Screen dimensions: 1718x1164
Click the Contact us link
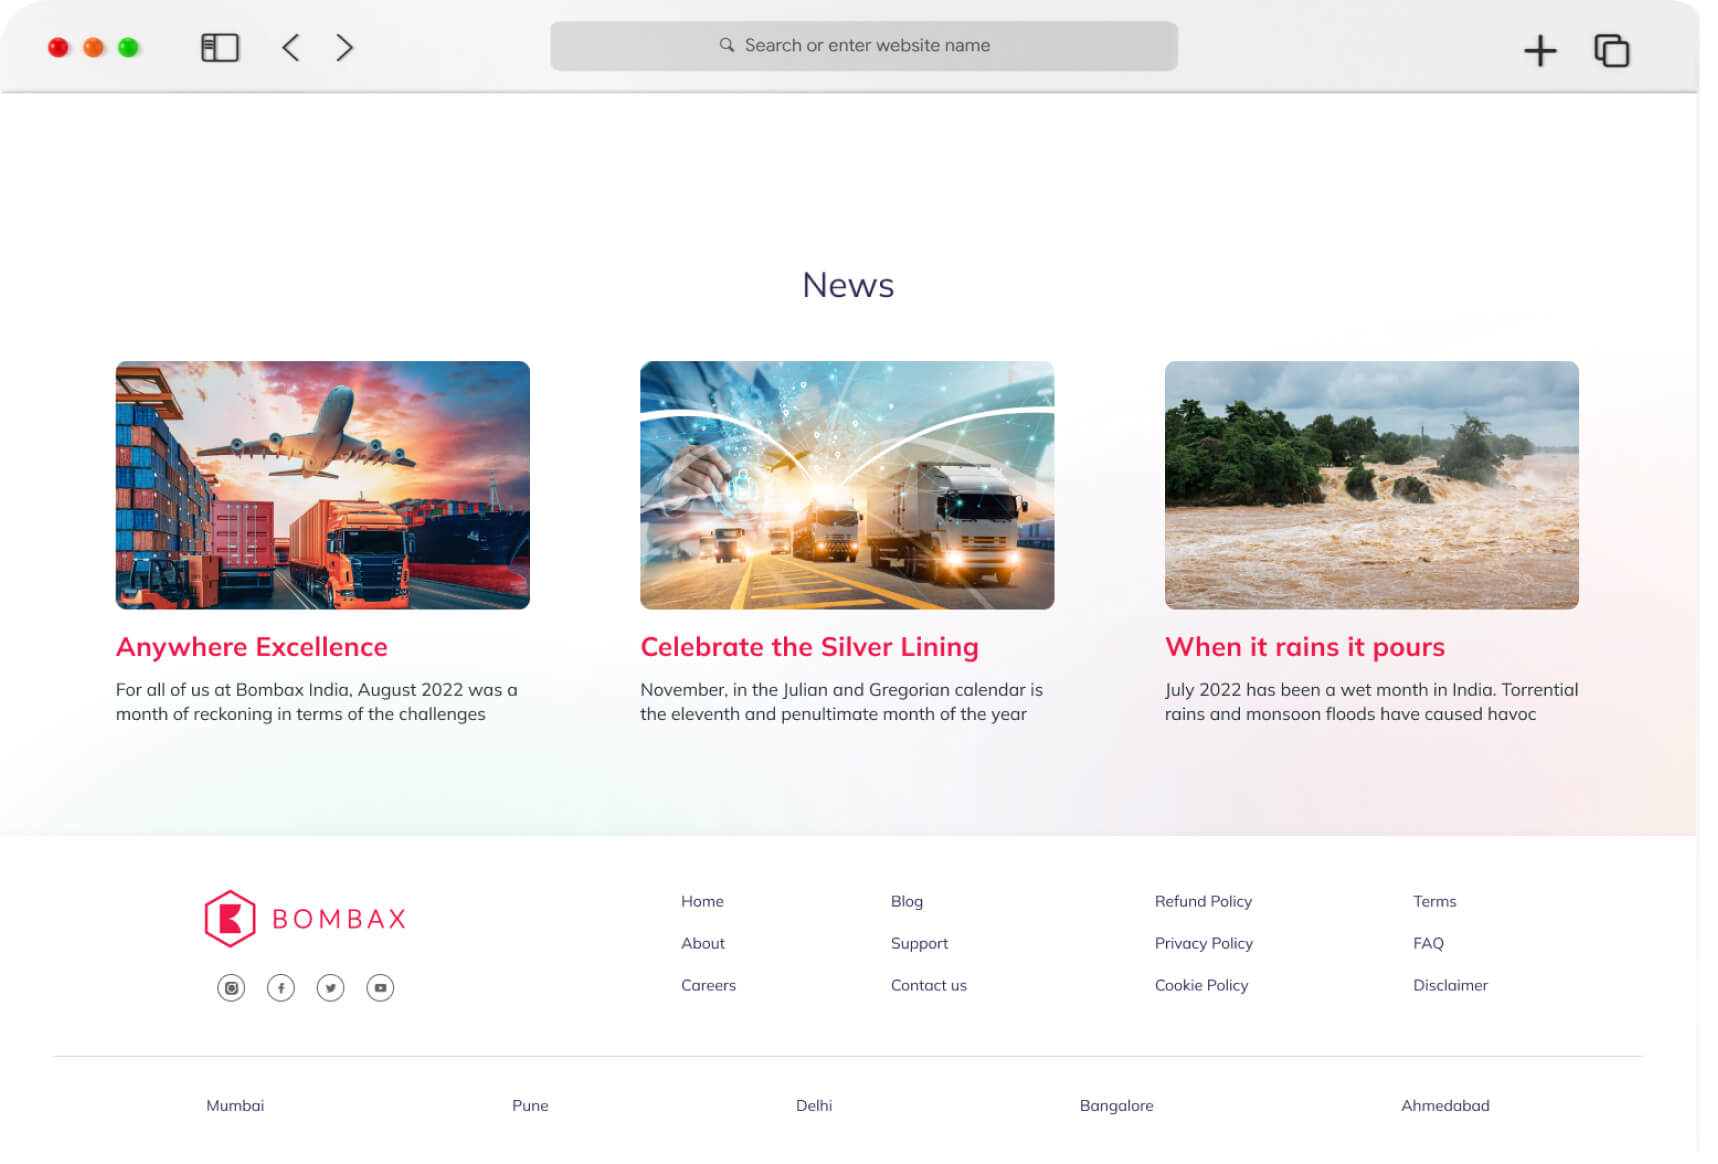point(928,985)
